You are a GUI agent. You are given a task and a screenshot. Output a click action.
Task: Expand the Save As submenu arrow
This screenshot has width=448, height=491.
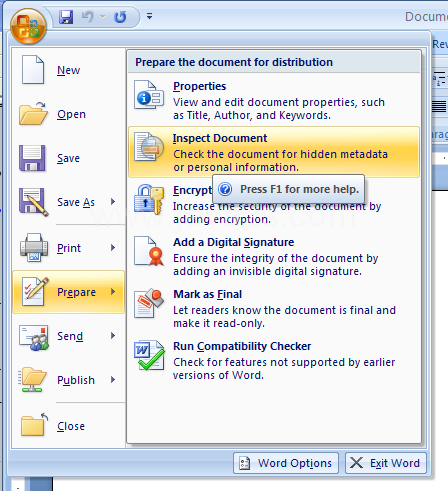click(x=113, y=202)
